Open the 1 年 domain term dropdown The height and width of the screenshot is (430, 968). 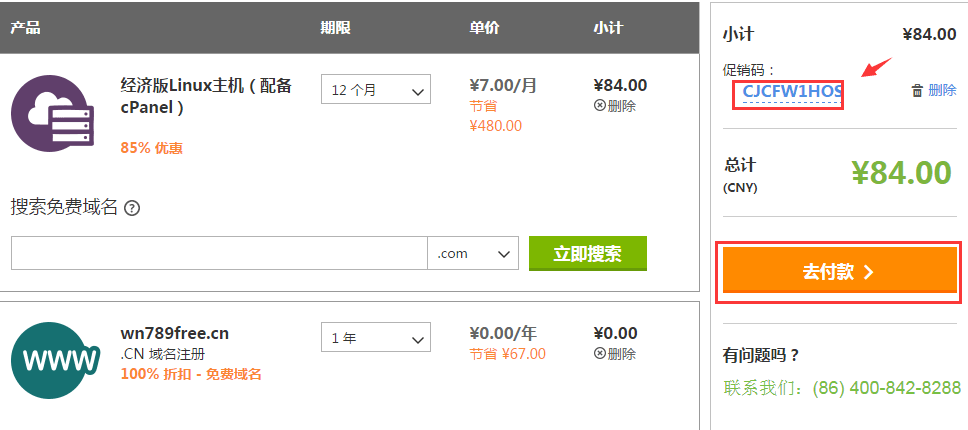[x=375, y=338]
